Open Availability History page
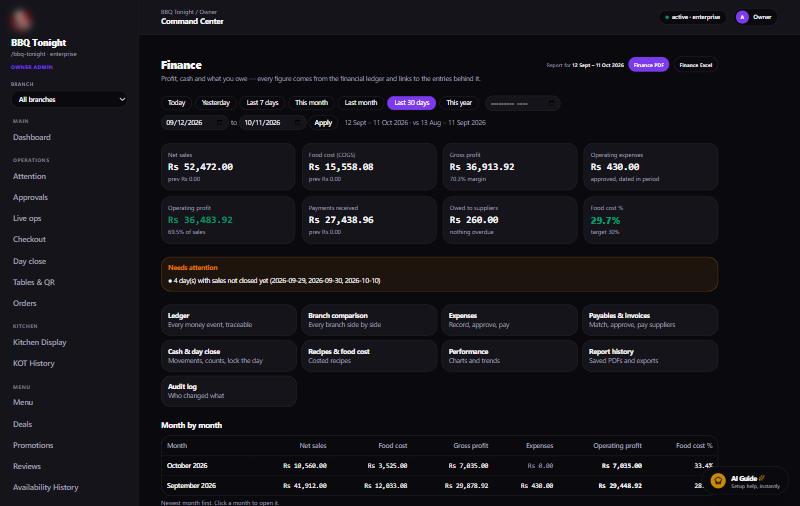 tap(46, 487)
